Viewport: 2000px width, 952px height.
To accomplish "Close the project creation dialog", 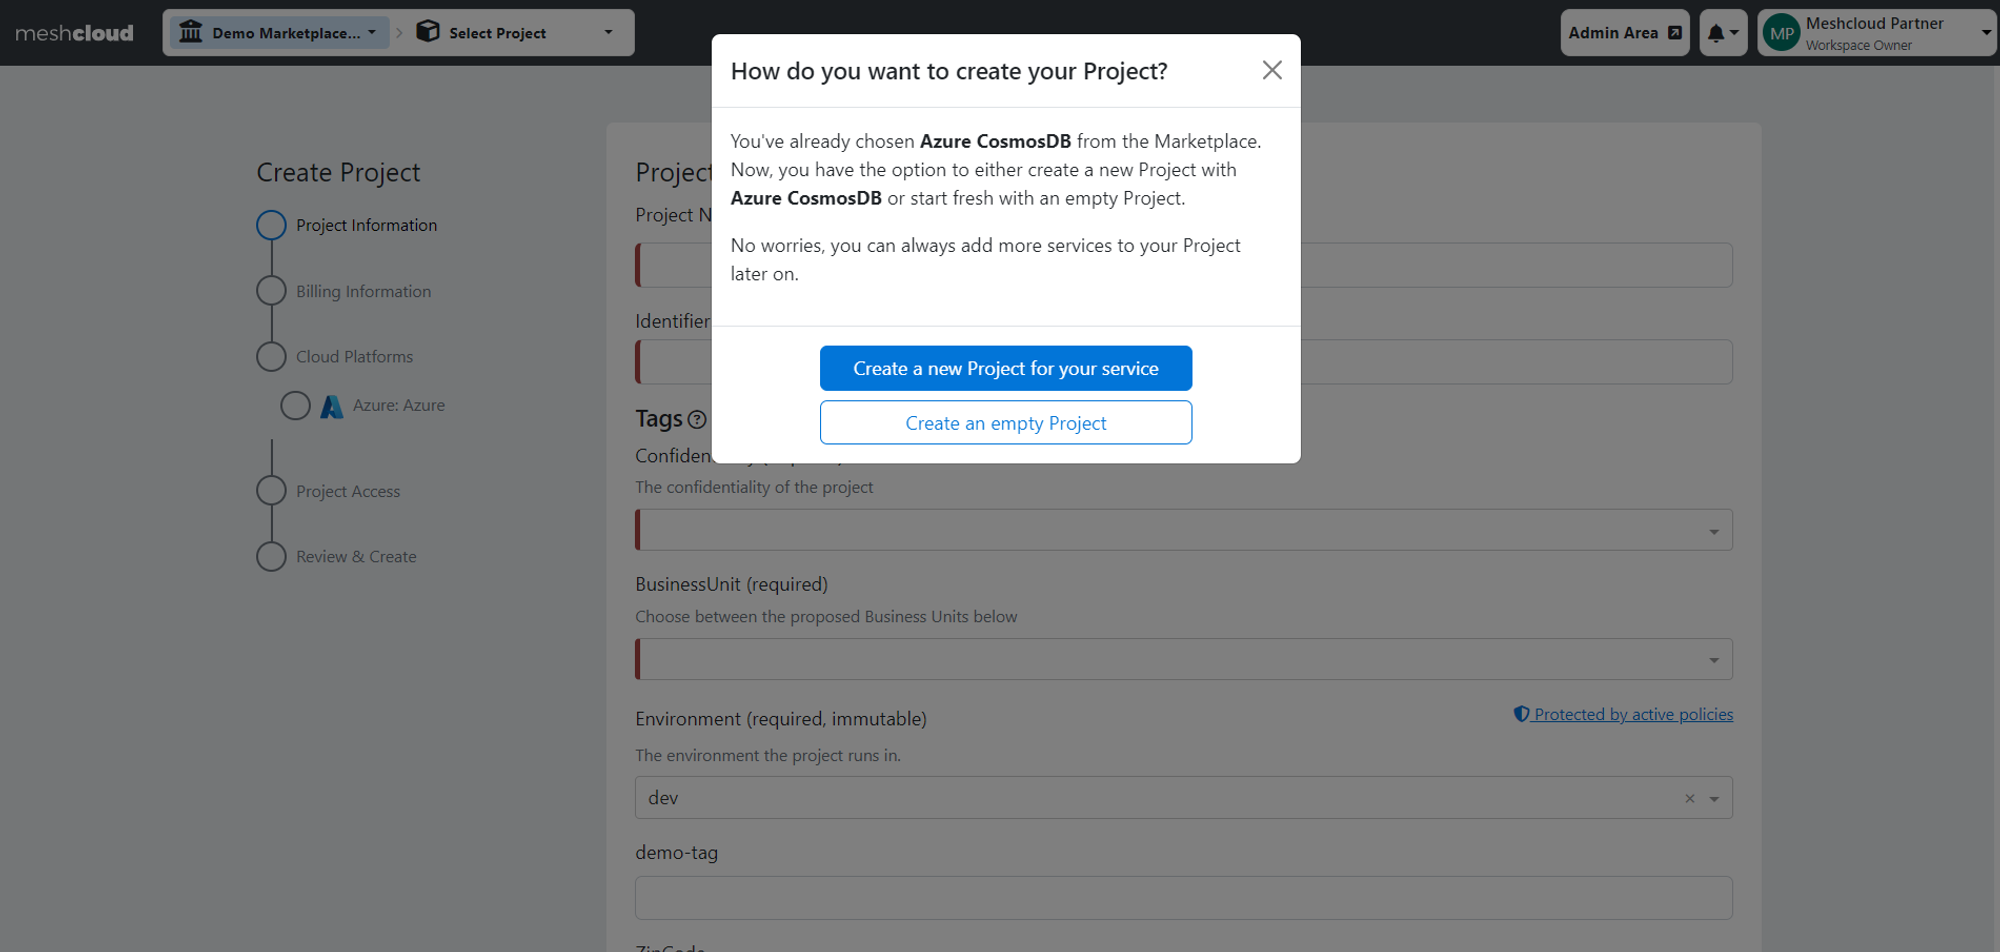I will [x=1271, y=70].
